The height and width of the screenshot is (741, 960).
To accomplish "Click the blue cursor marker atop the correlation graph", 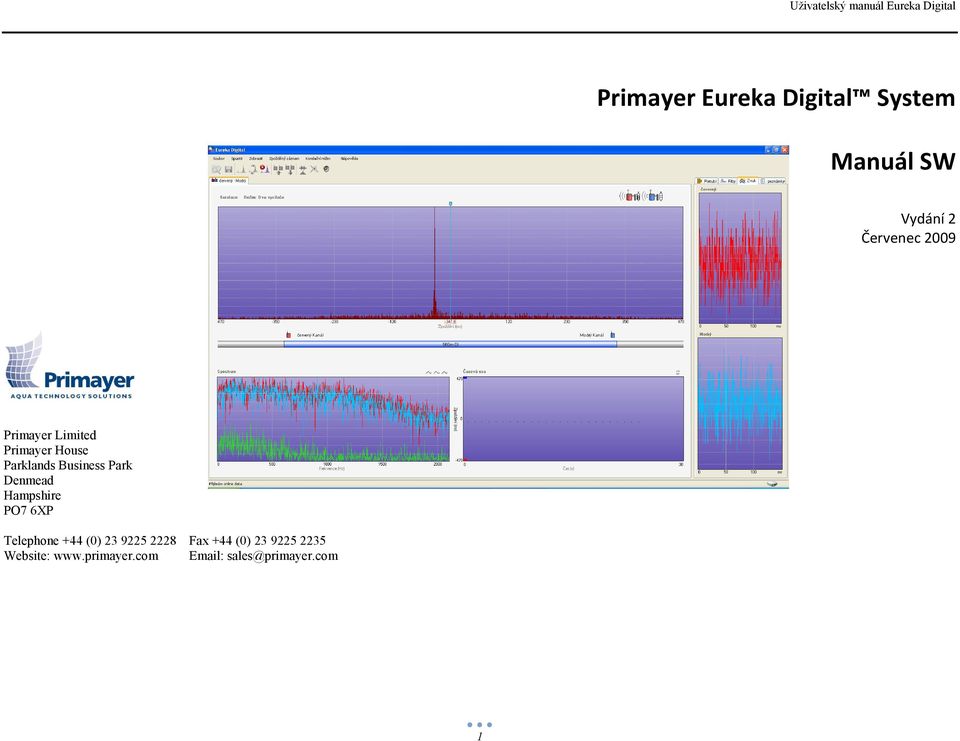I will 451,203.
